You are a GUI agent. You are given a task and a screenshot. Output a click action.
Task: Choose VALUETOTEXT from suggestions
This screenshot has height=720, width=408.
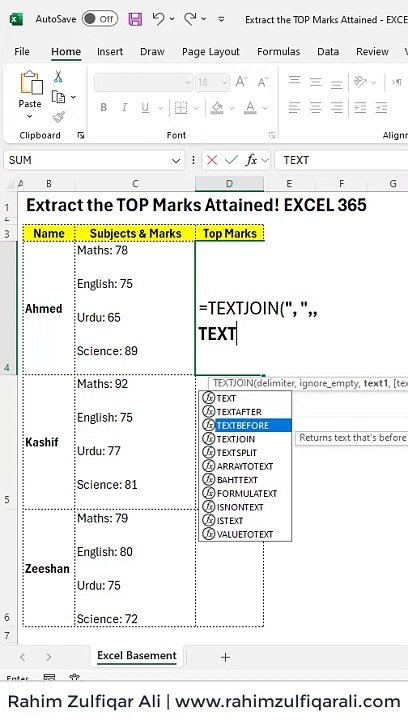(245, 534)
